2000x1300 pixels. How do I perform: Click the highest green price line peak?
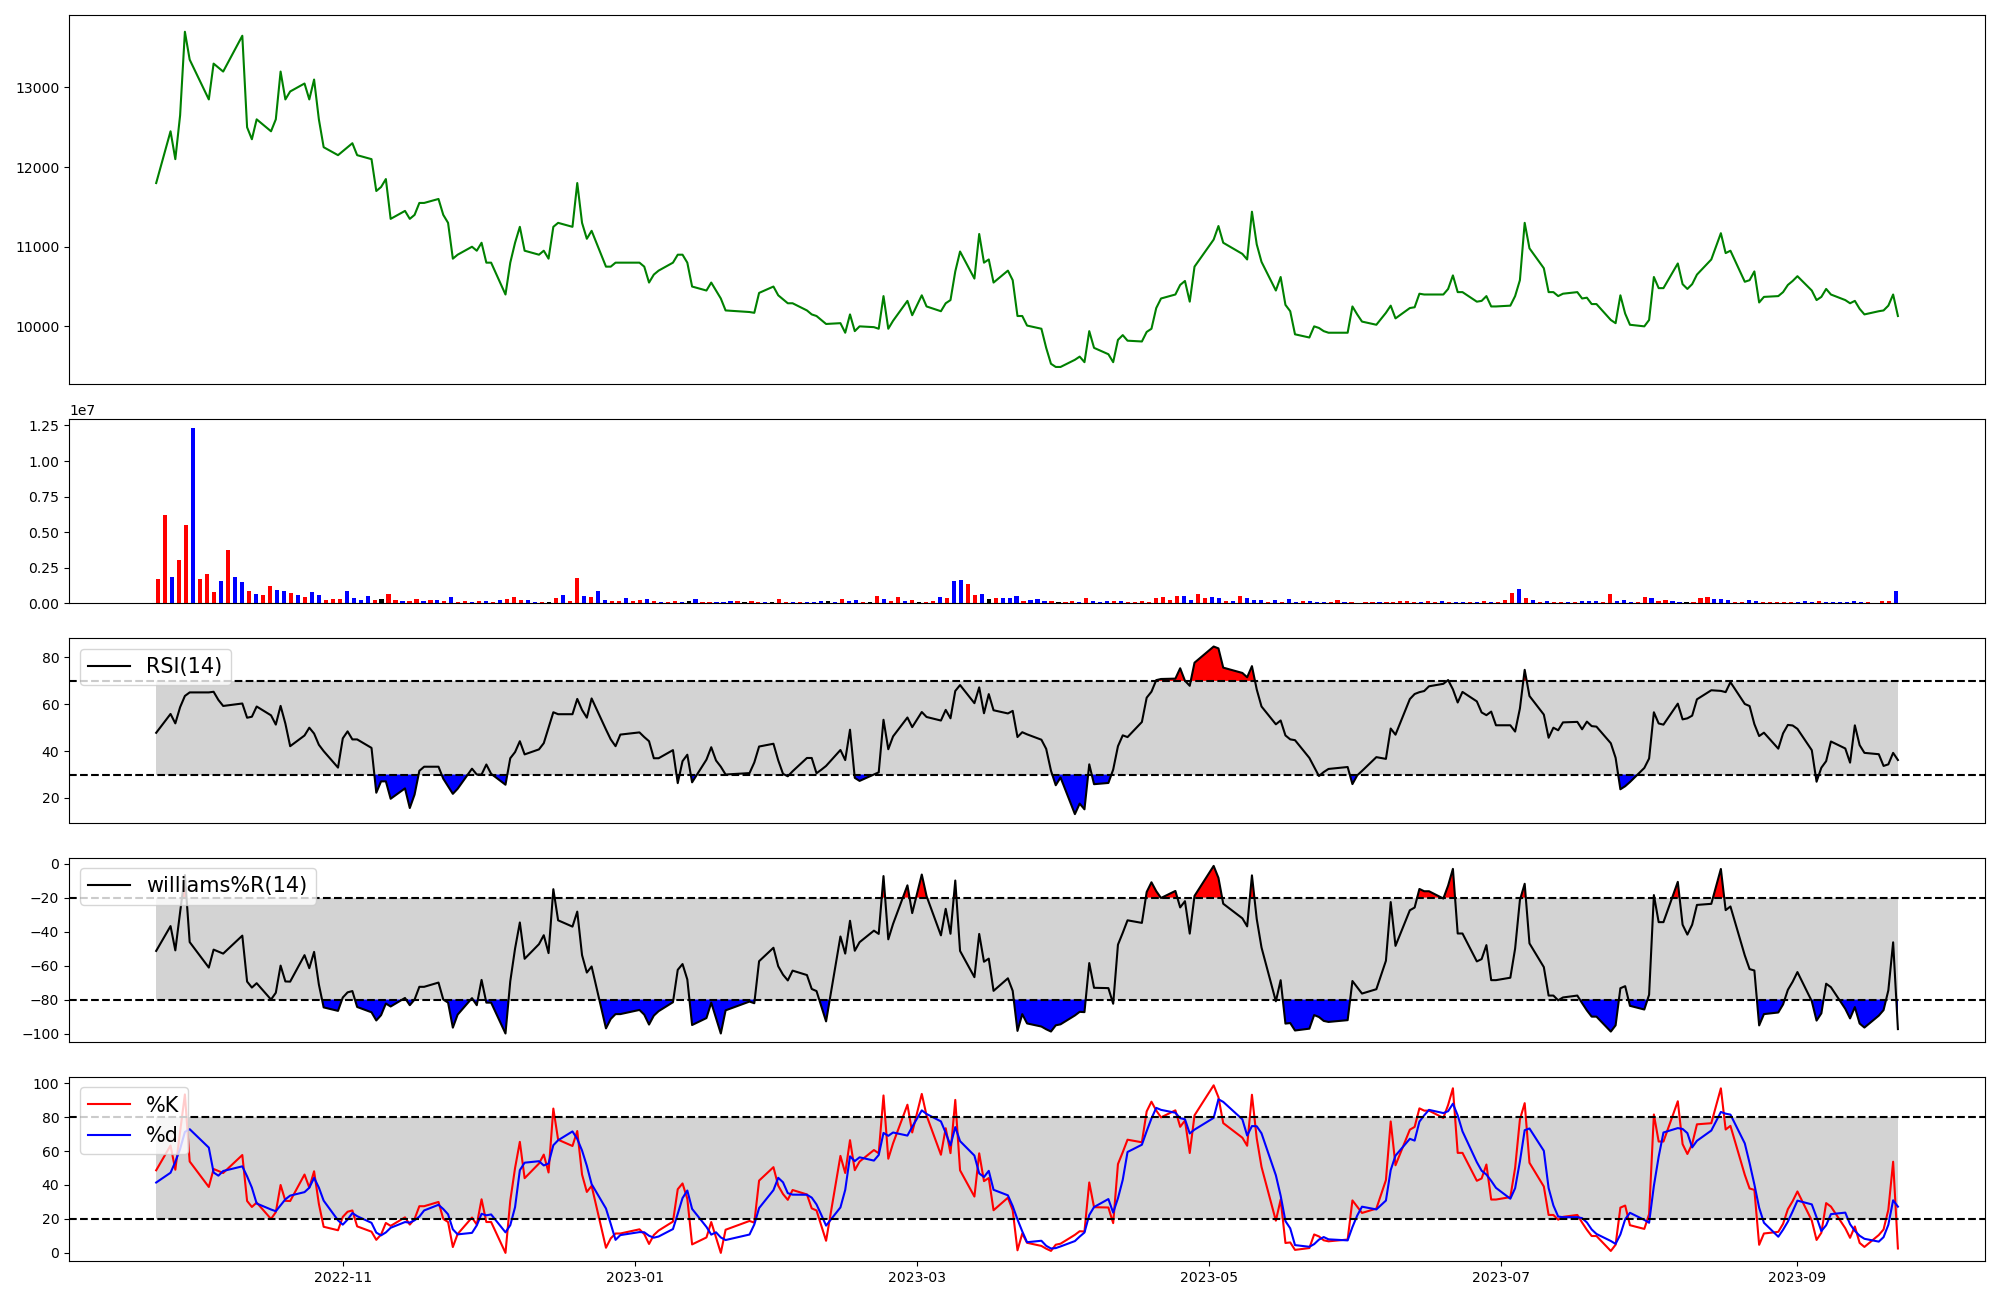pos(185,33)
